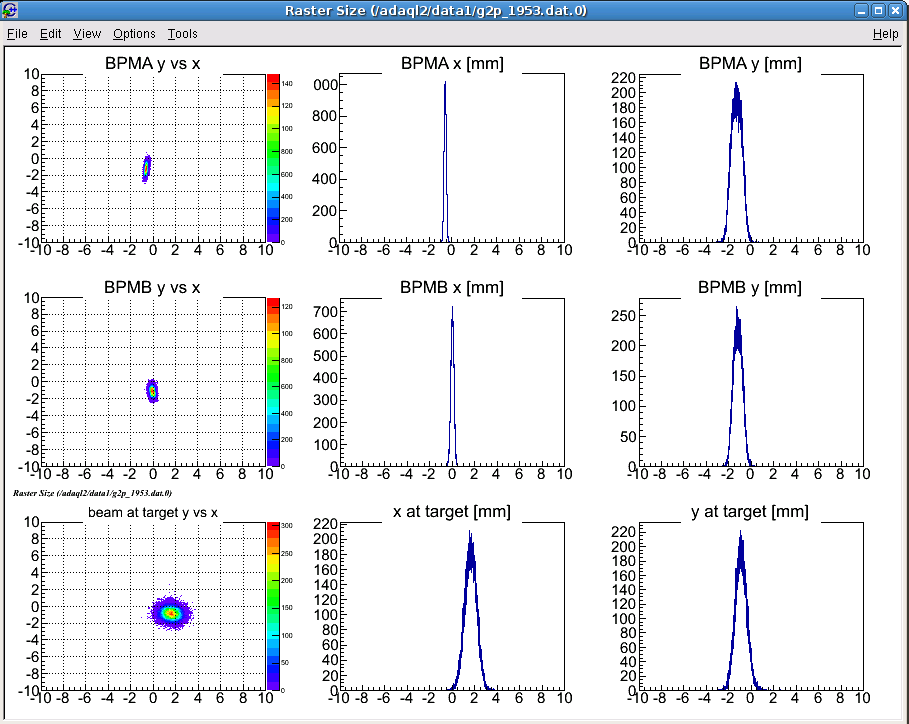The width and height of the screenshot is (909, 724).
Task: Click the ROOT application icon in title bar
Action: tap(10, 10)
